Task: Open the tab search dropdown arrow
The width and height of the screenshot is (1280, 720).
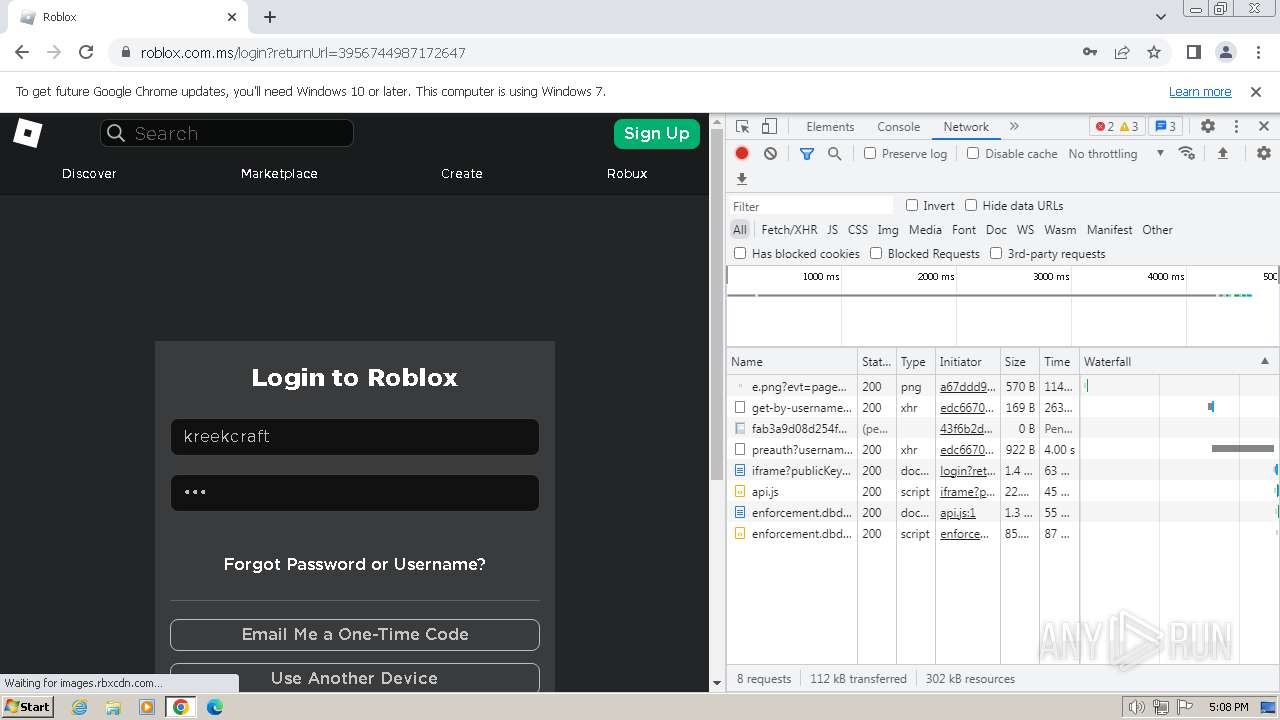Action: [x=1161, y=17]
